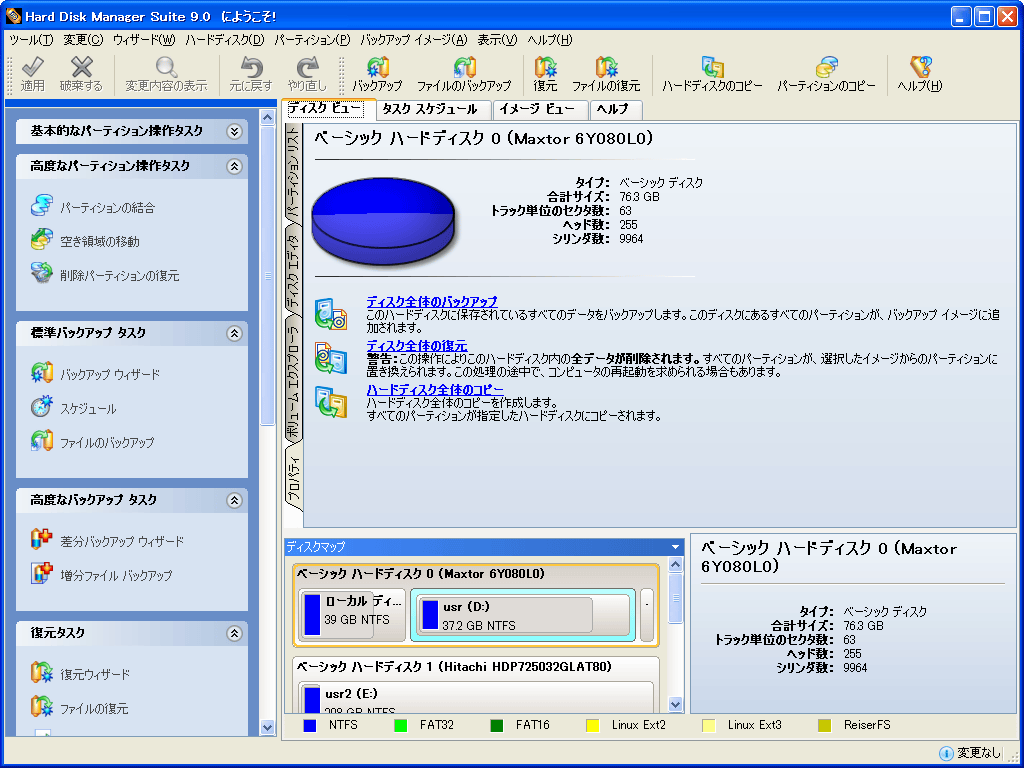Viewport: 1024px width, 768px height.
Task: Select the usr (D:) 37.2 GB partition
Action: [x=523, y=615]
